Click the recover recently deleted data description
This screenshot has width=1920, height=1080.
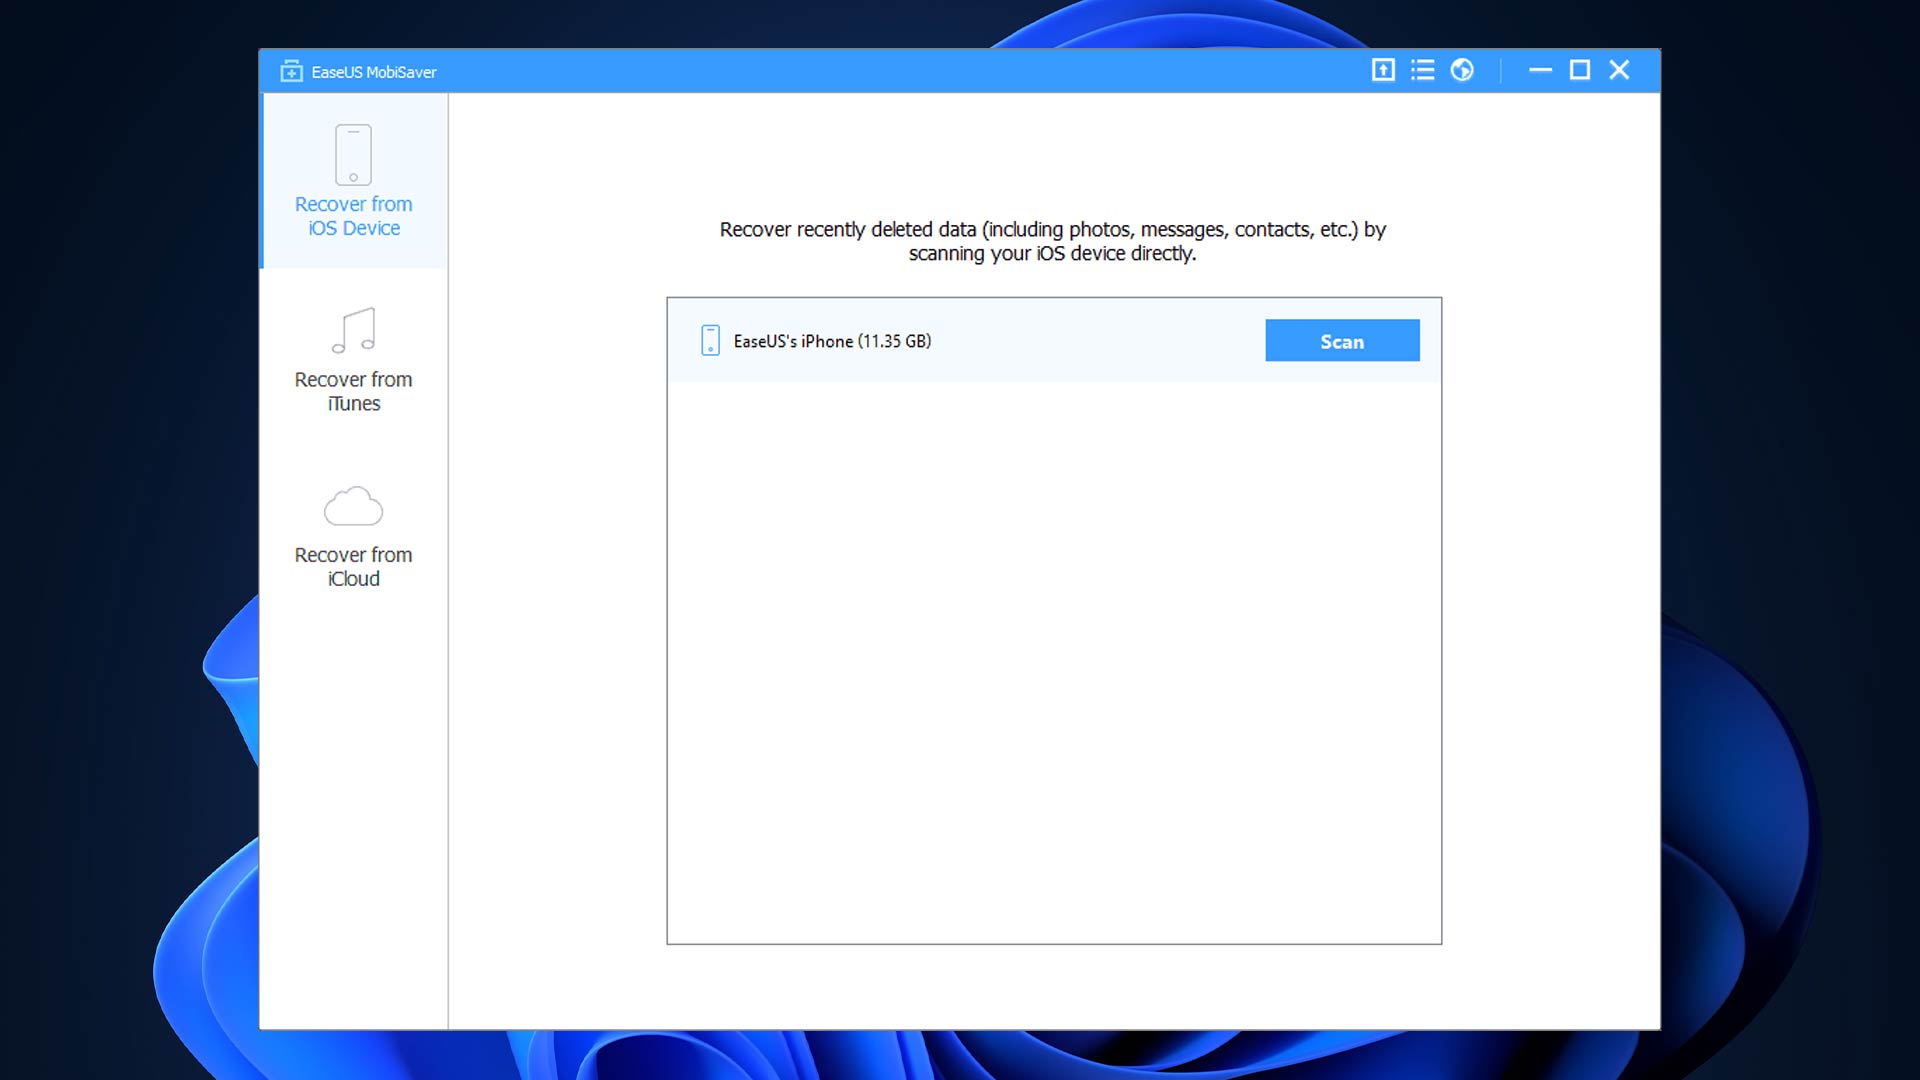tap(1053, 241)
